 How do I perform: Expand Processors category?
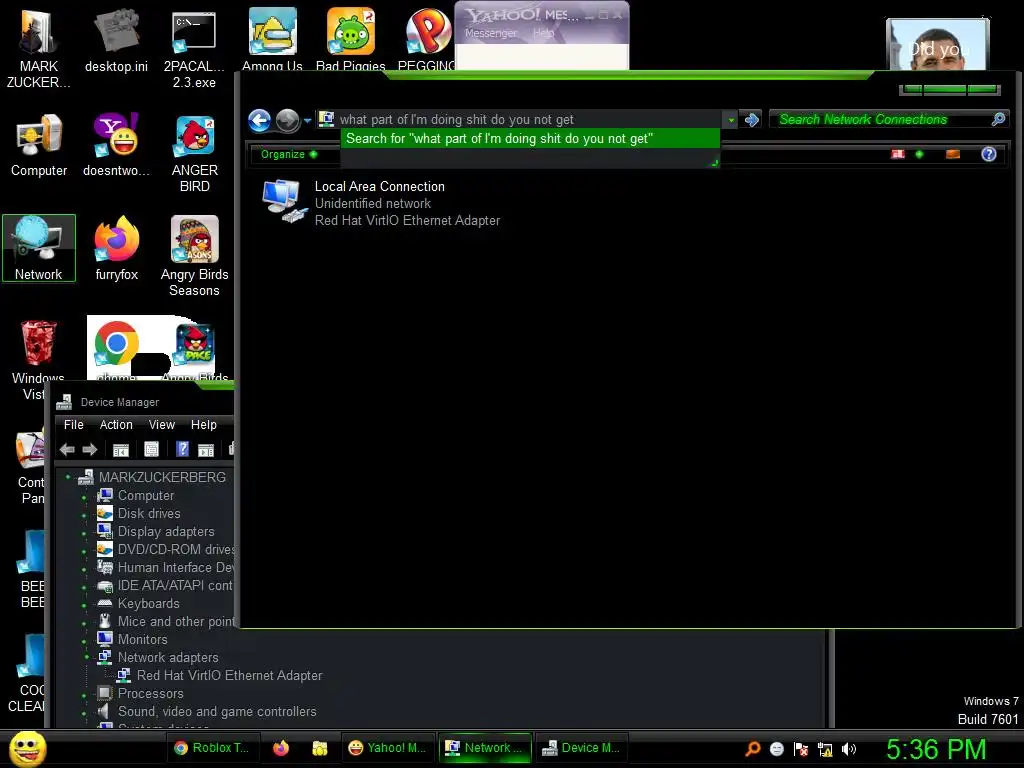pos(84,695)
